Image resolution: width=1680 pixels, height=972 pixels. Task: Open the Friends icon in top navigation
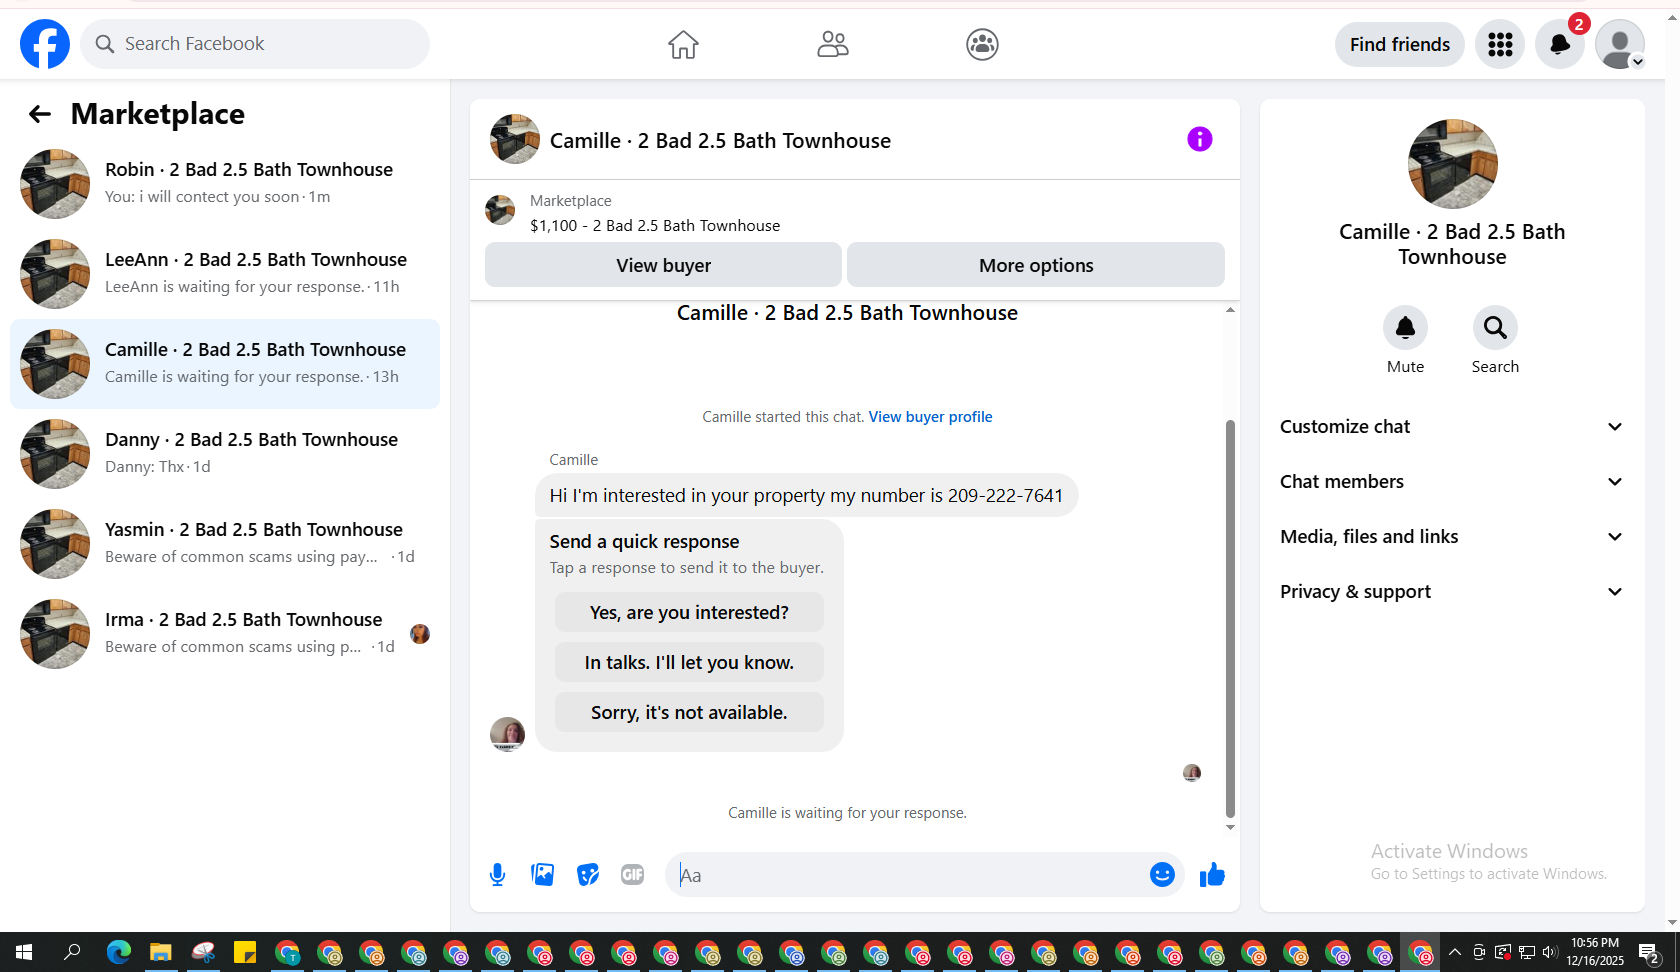833,44
